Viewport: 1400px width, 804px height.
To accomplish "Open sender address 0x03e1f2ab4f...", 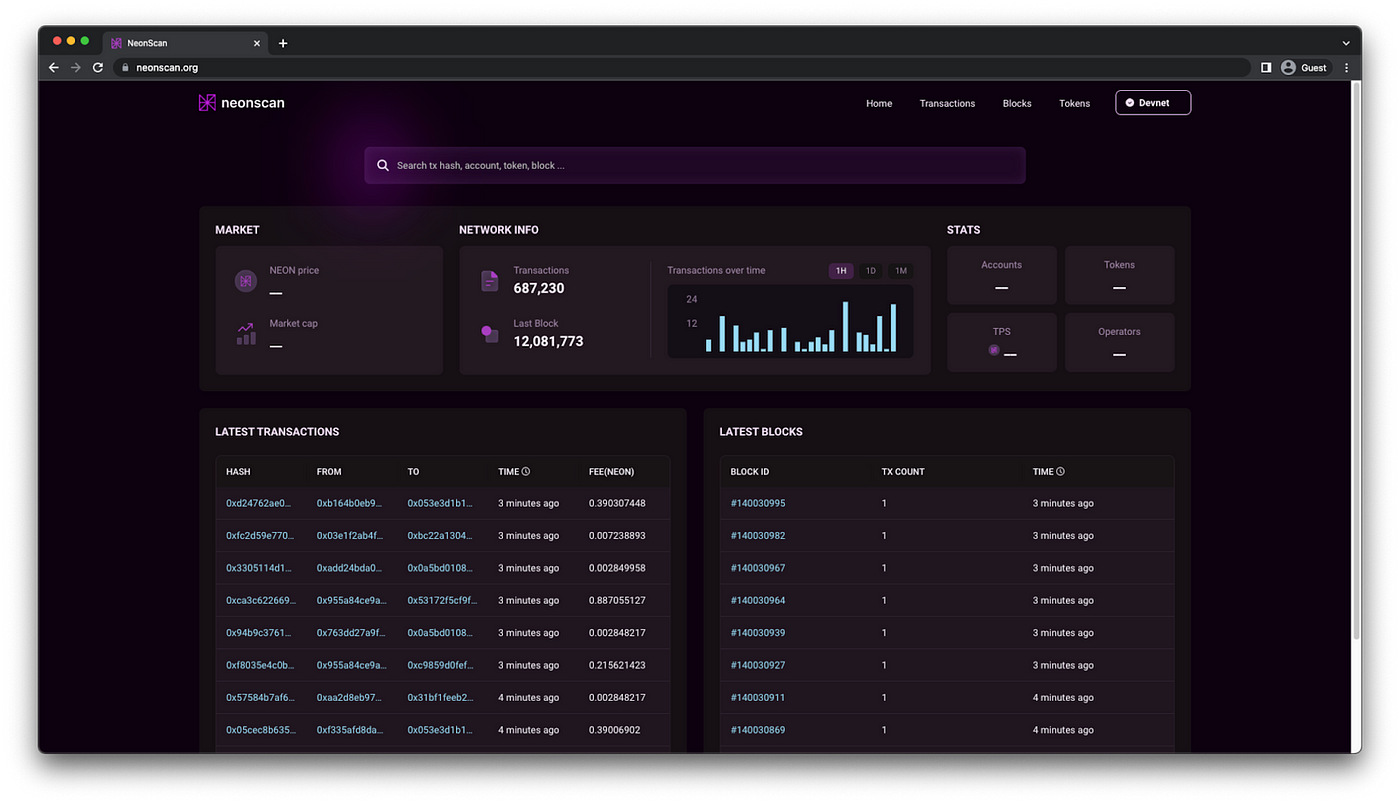I will coord(350,535).
